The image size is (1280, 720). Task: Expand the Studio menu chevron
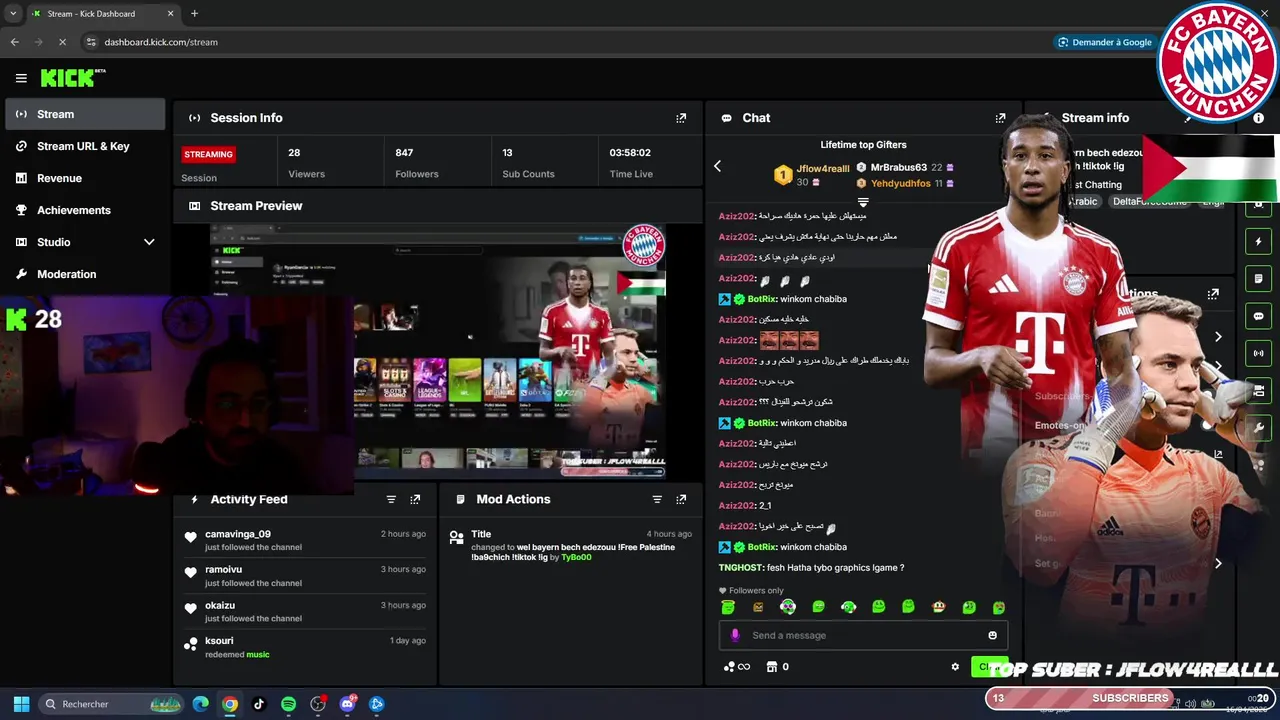coord(149,242)
